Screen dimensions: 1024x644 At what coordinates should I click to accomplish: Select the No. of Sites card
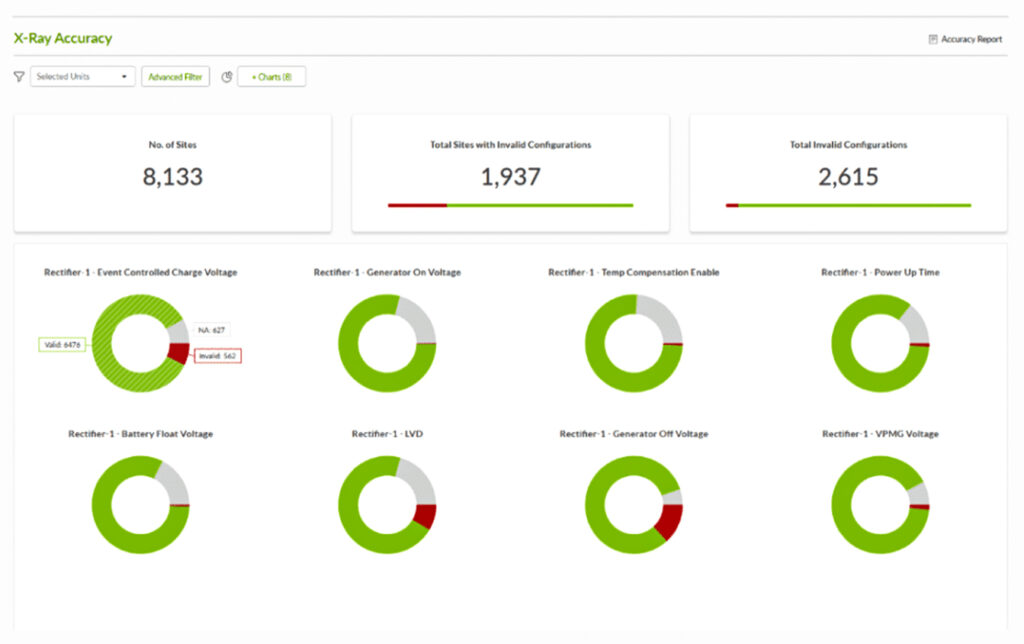(x=172, y=172)
